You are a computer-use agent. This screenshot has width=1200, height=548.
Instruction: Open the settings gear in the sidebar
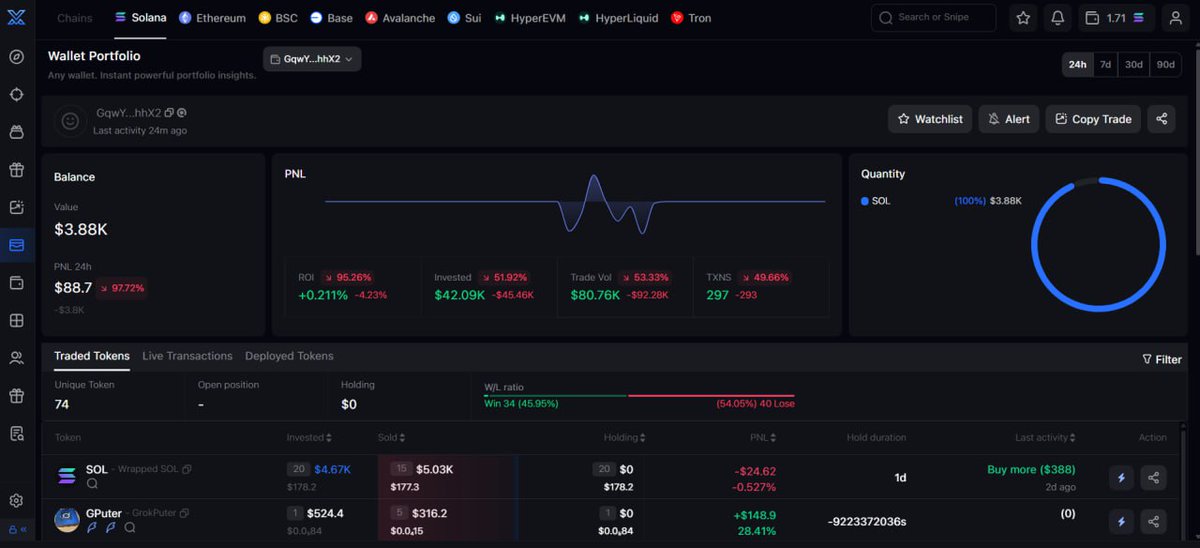[x=16, y=500]
